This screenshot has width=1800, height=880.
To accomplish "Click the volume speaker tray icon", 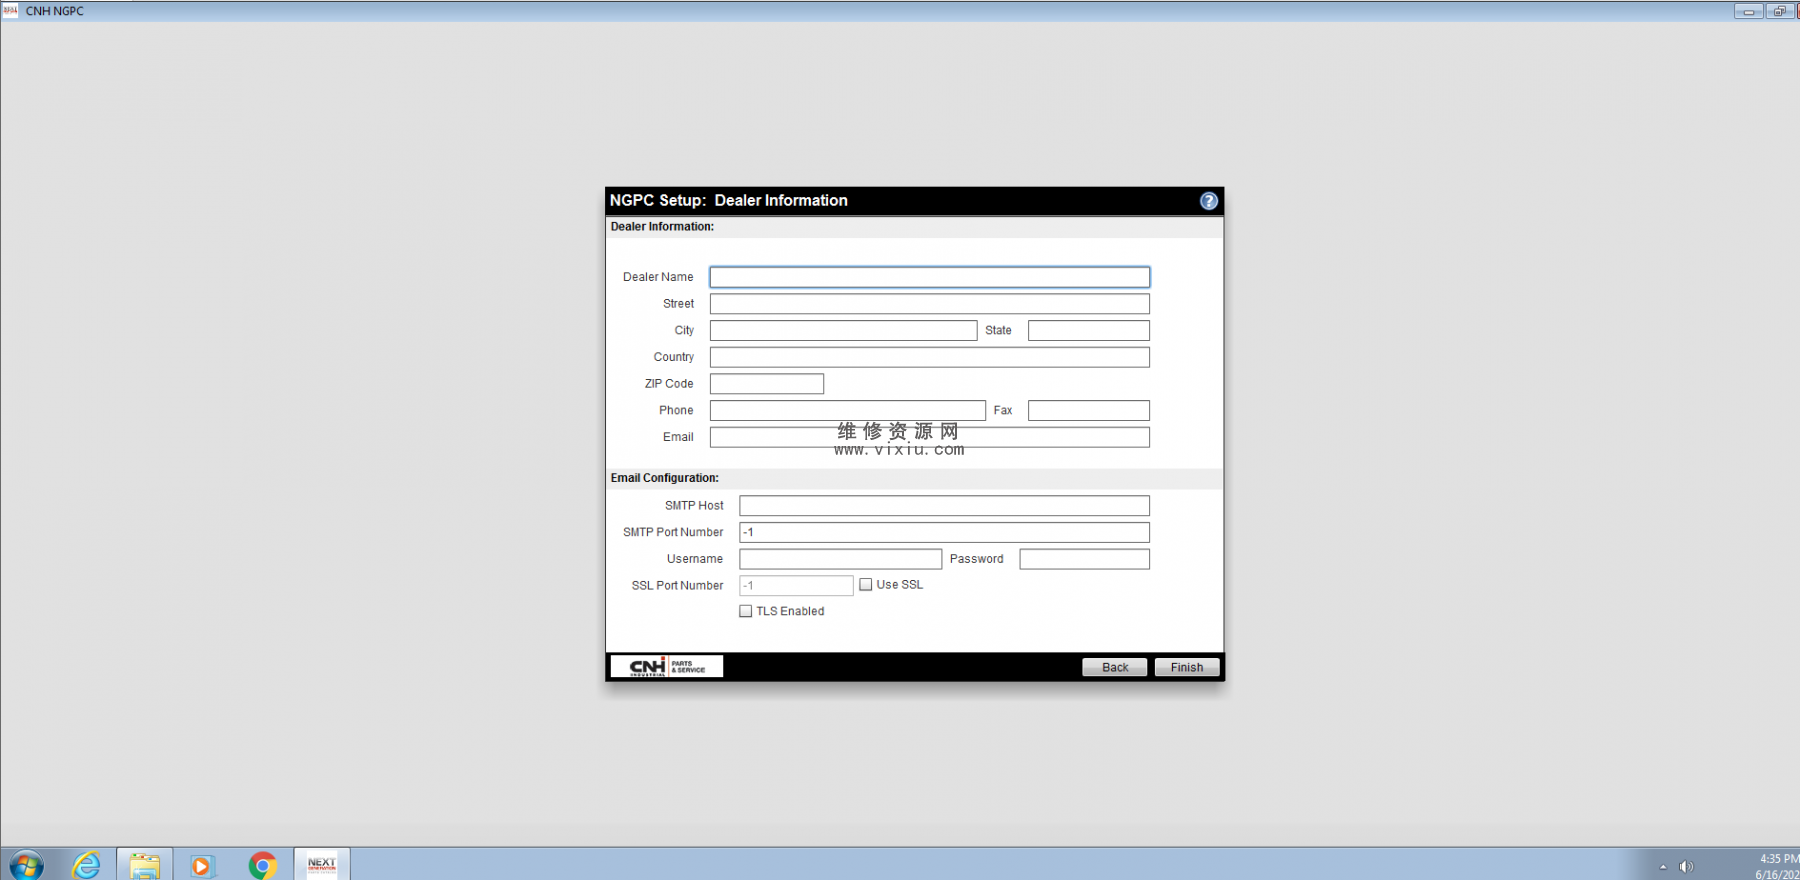I will point(1686,867).
